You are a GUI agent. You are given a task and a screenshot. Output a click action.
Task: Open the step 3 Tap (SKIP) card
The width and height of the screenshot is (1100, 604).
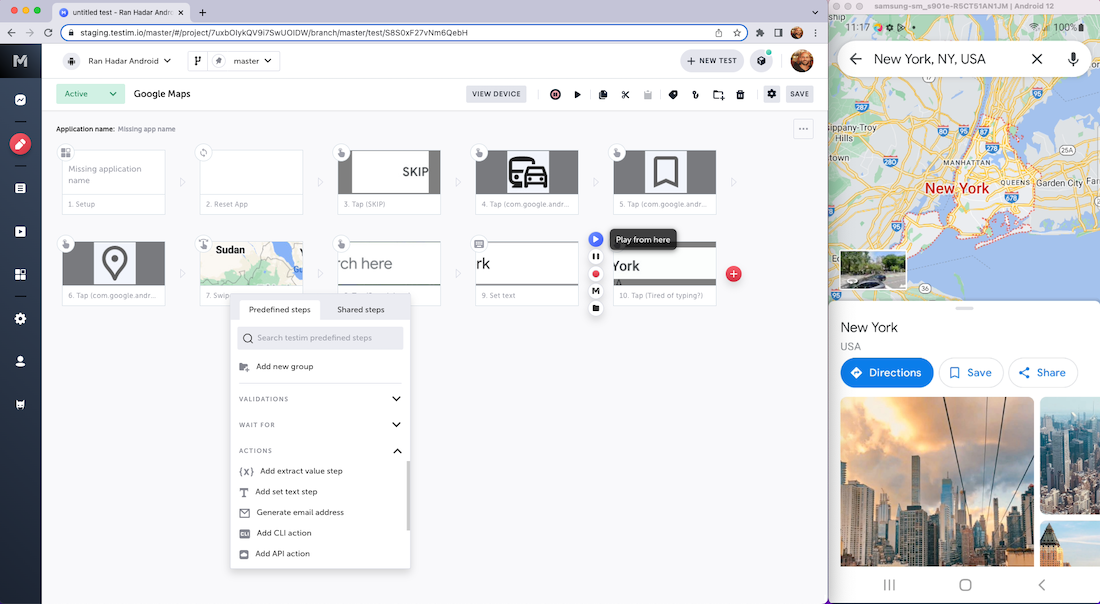click(x=389, y=182)
